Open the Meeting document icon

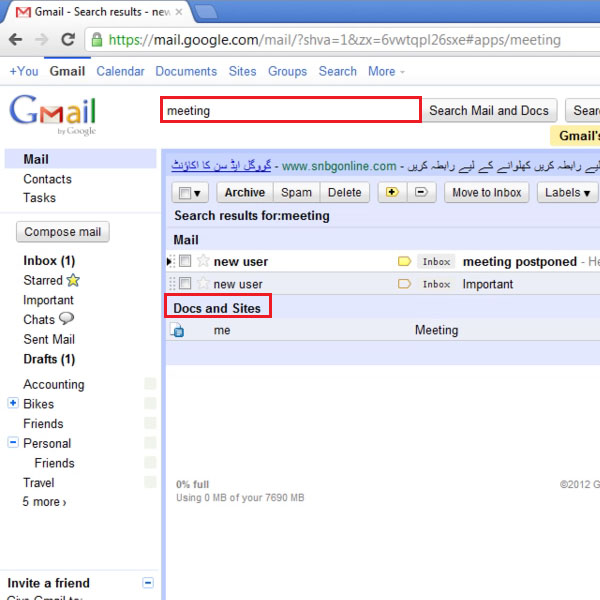tap(177, 330)
